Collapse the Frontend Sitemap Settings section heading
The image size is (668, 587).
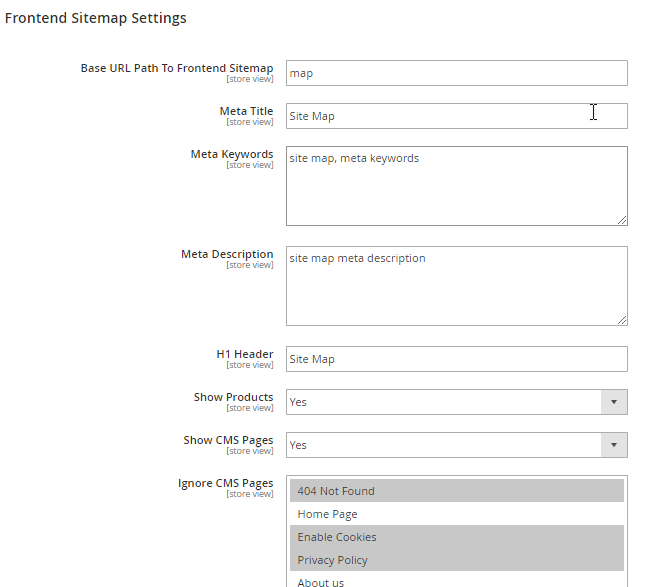click(x=96, y=18)
